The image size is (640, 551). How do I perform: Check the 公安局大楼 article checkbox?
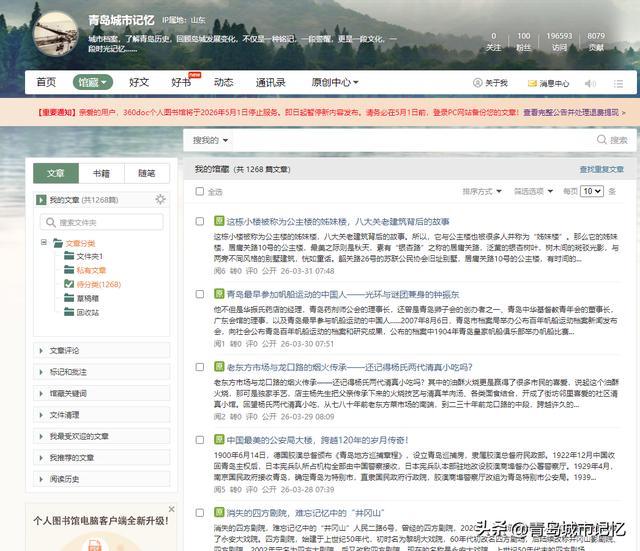[200, 440]
